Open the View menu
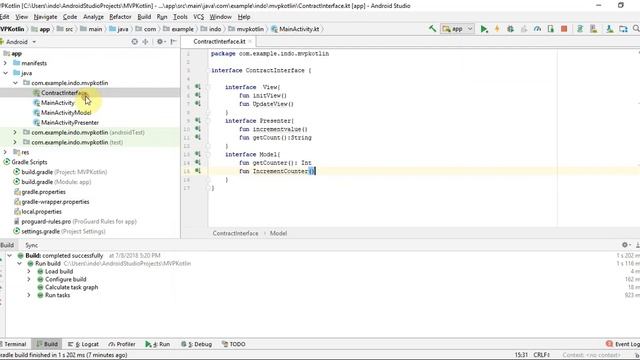This screenshot has height=360, width=640. pos(21,17)
